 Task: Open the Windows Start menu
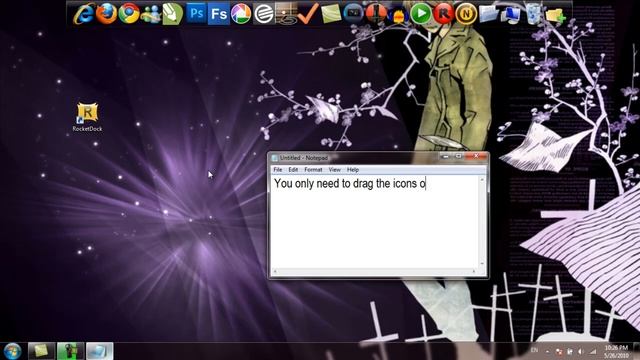[x=12, y=351]
